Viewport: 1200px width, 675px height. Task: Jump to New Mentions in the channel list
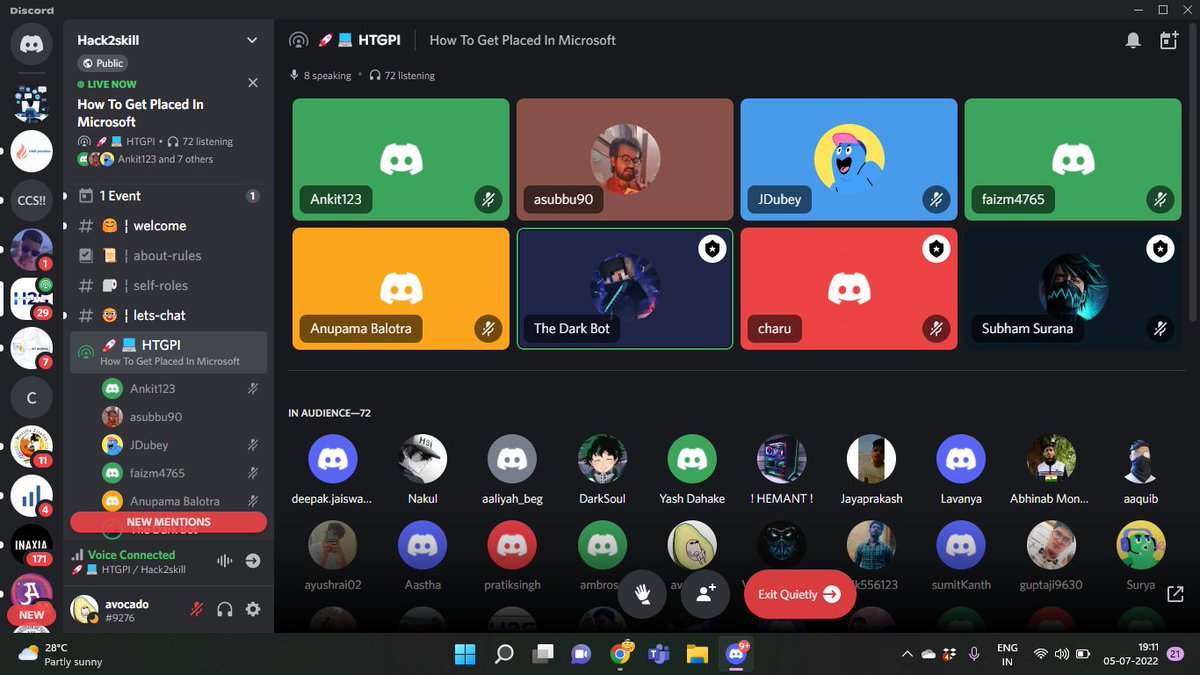(168, 522)
